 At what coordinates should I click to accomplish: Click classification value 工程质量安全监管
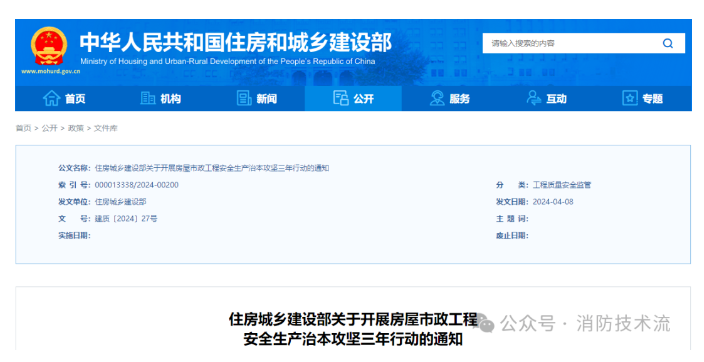tap(562, 185)
